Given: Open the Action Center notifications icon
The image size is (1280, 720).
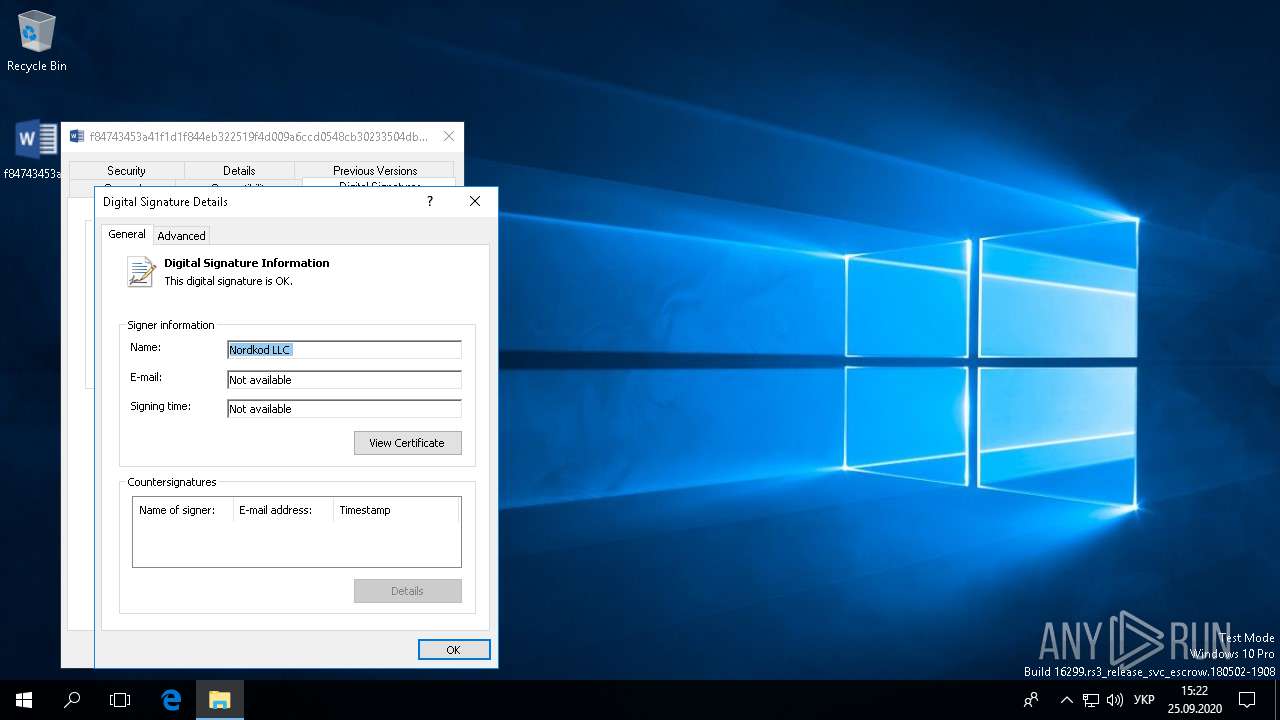Looking at the screenshot, I should click(1247, 700).
